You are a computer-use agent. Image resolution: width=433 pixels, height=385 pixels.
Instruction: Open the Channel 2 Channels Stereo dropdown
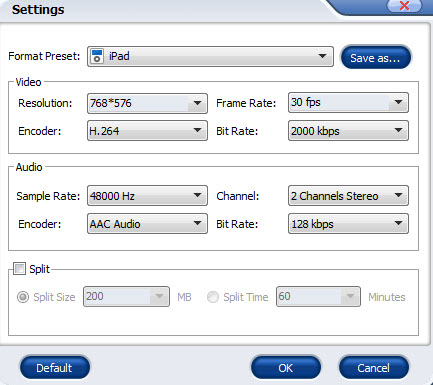(348, 196)
